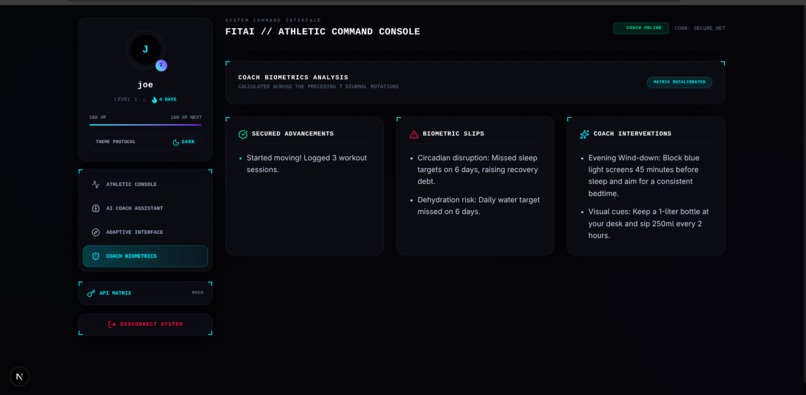The height and width of the screenshot is (395, 806).
Task: Click the Coach Interventions heading
Action: point(632,134)
